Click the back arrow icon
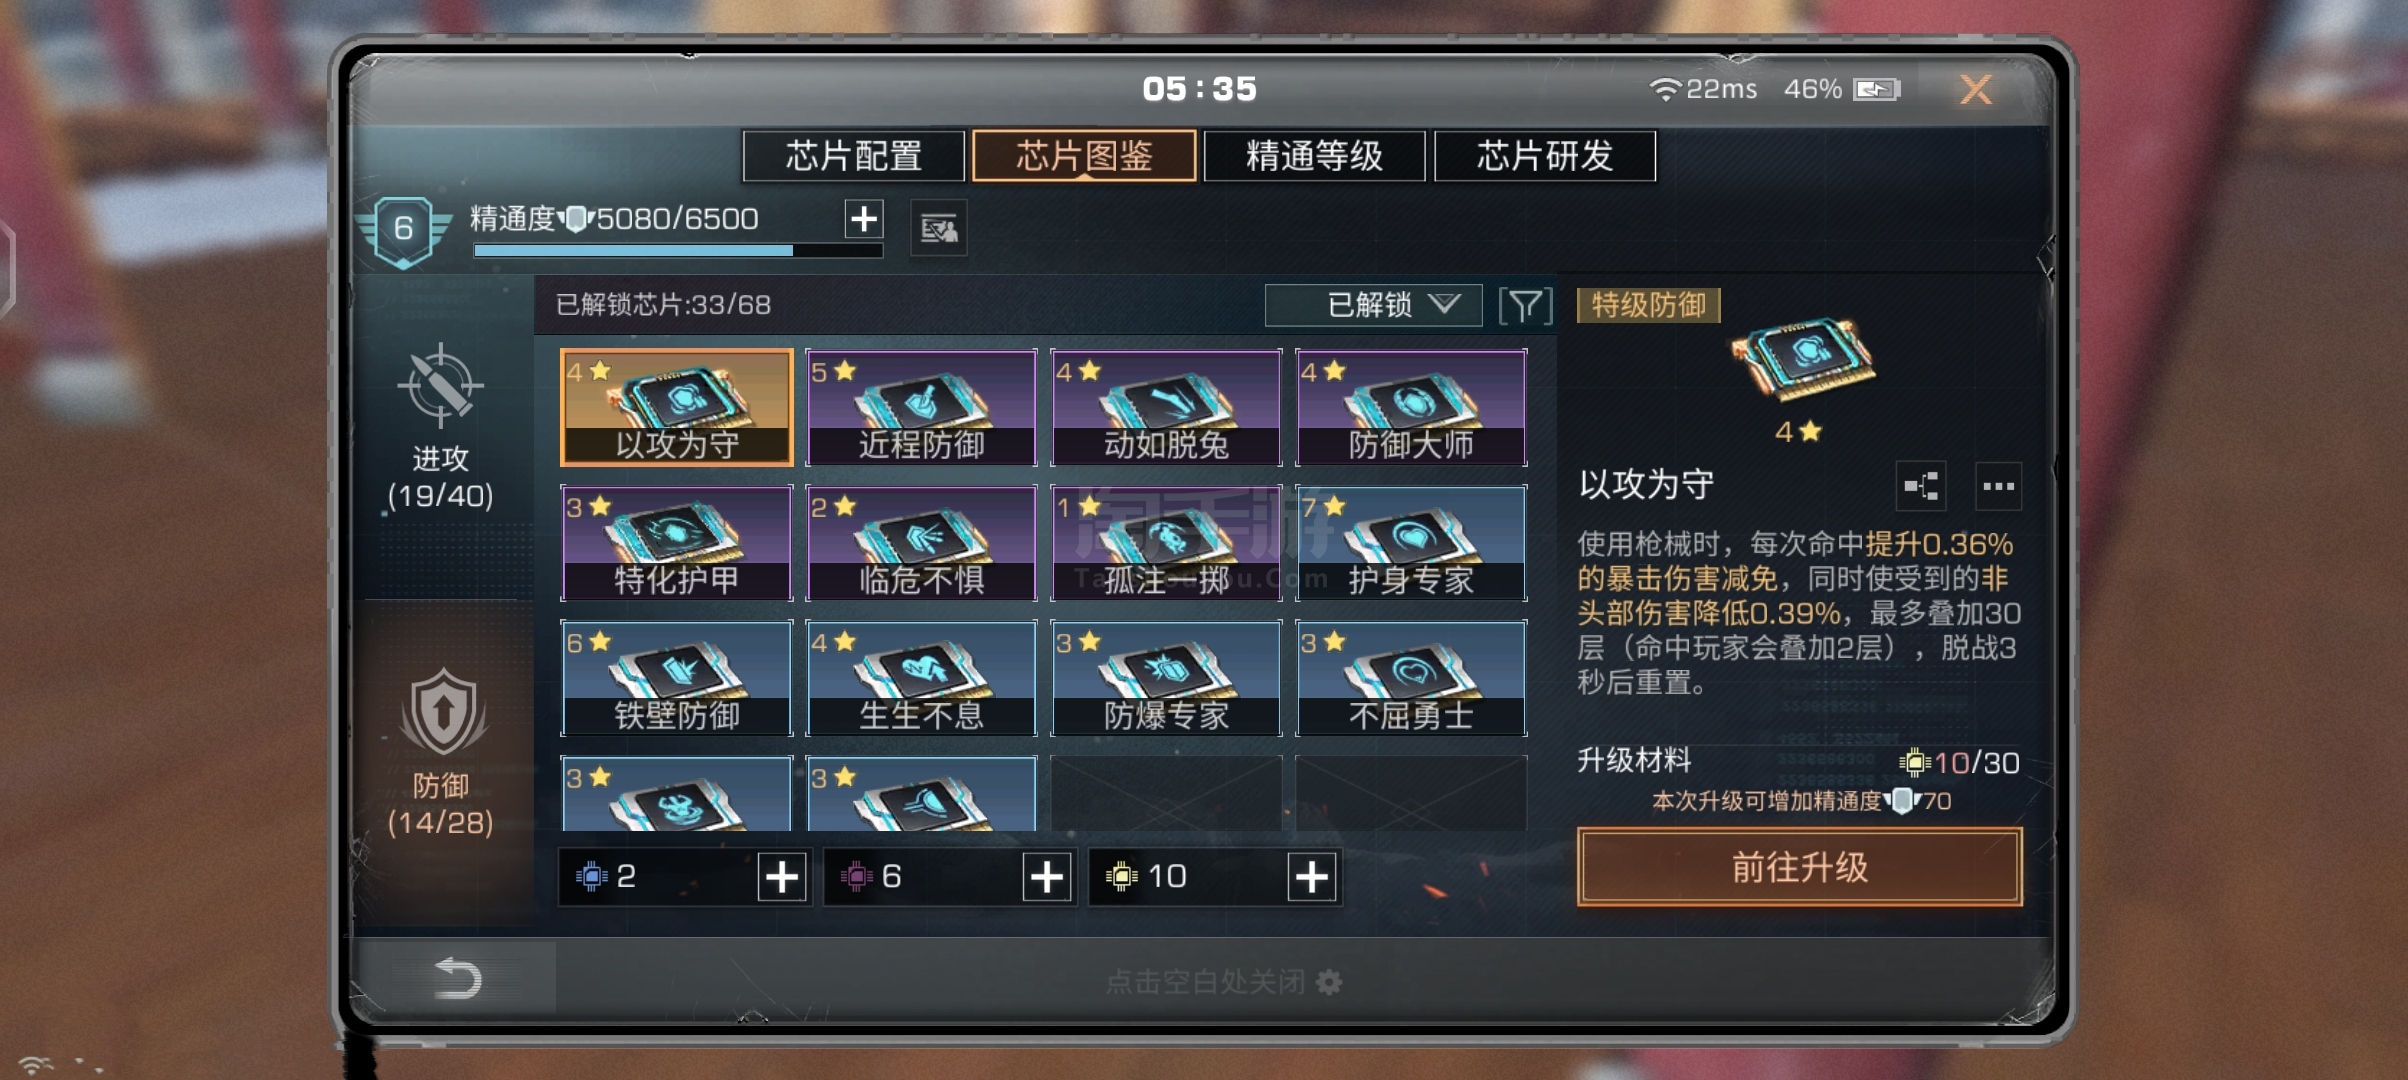The width and height of the screenshot is (2408, 1080). pos(459,978)
